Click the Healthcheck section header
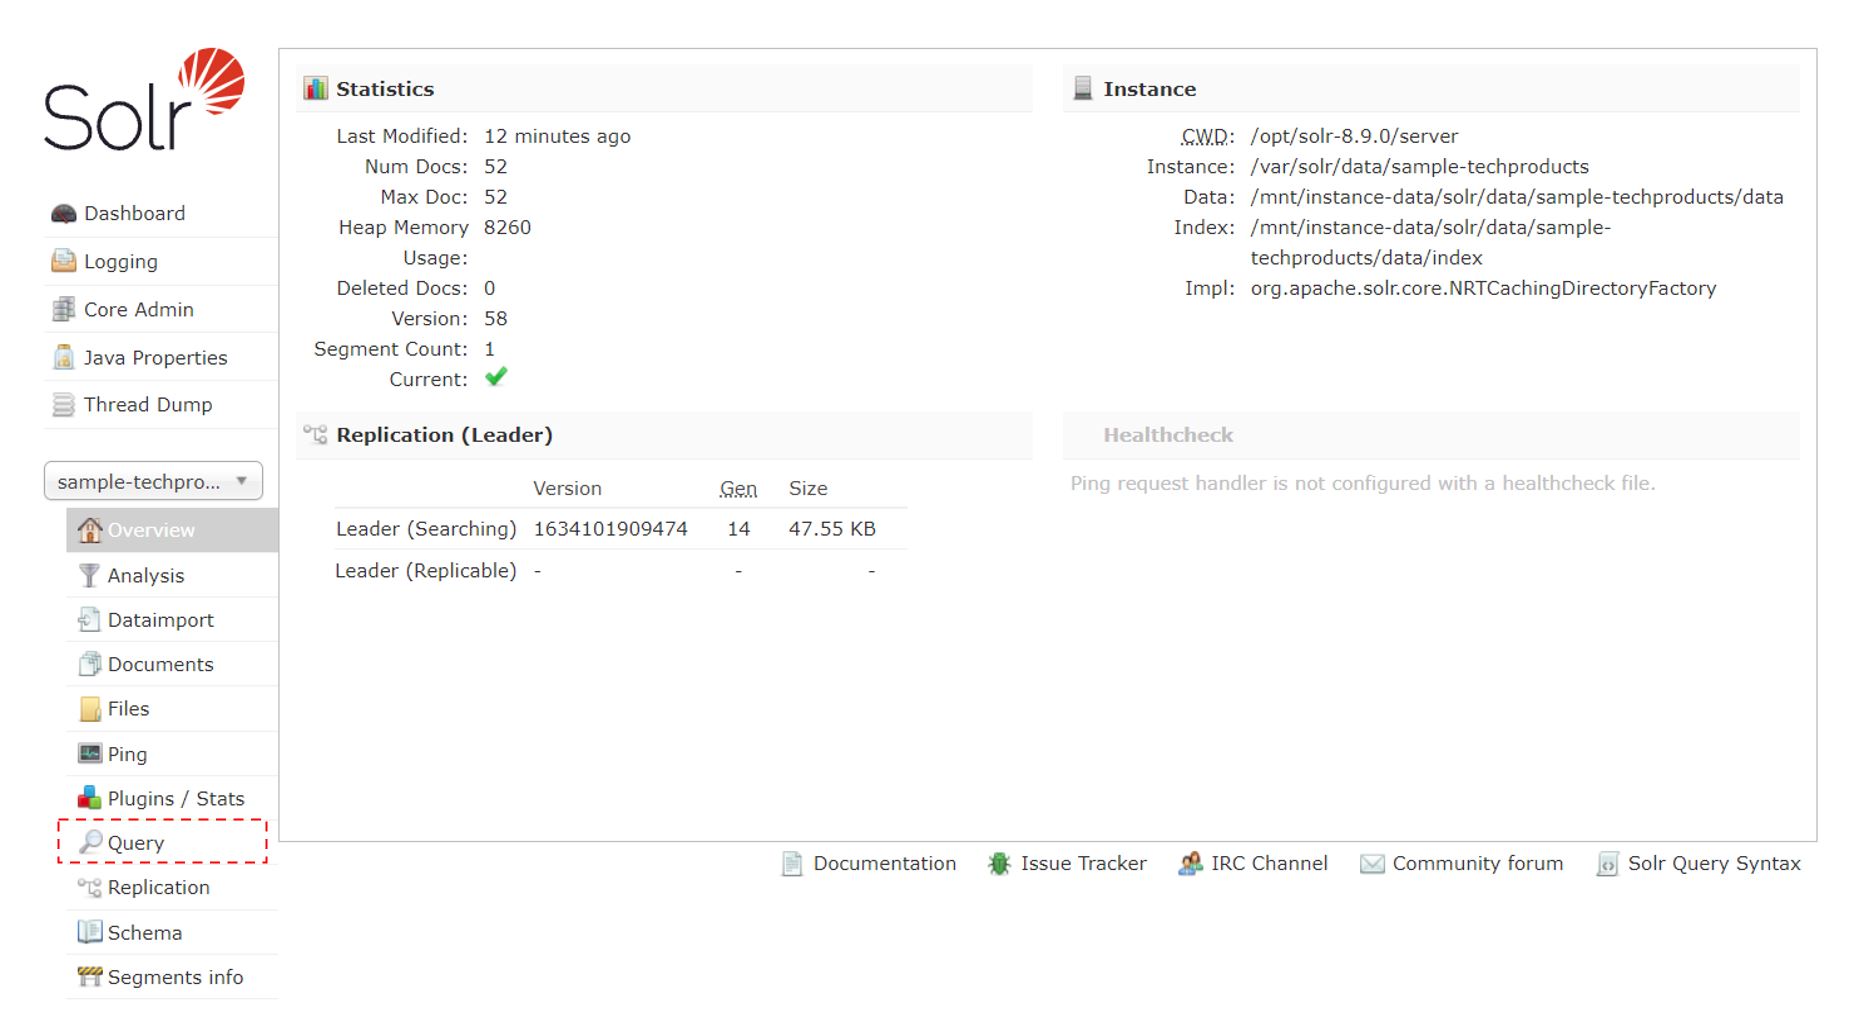This screenshot has height=1017, width=1850. click(x=1168, y=435)
